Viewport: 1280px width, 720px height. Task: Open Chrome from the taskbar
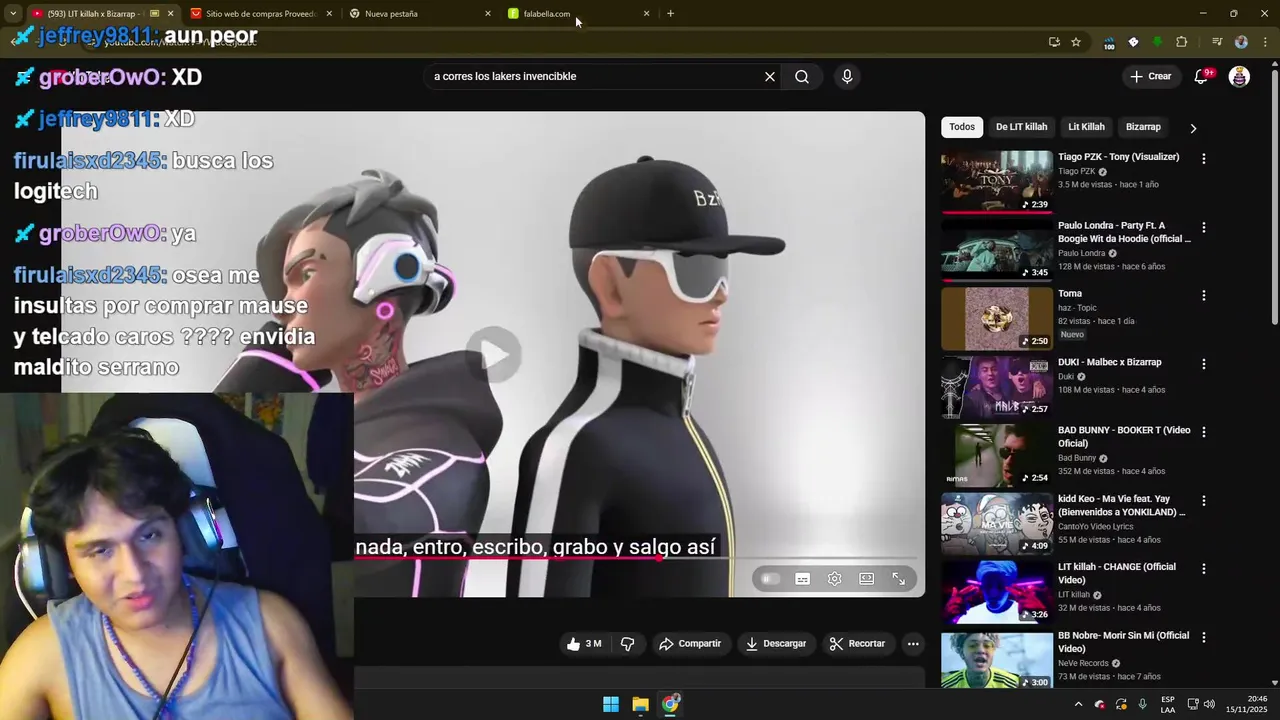(x=670, y=704)
